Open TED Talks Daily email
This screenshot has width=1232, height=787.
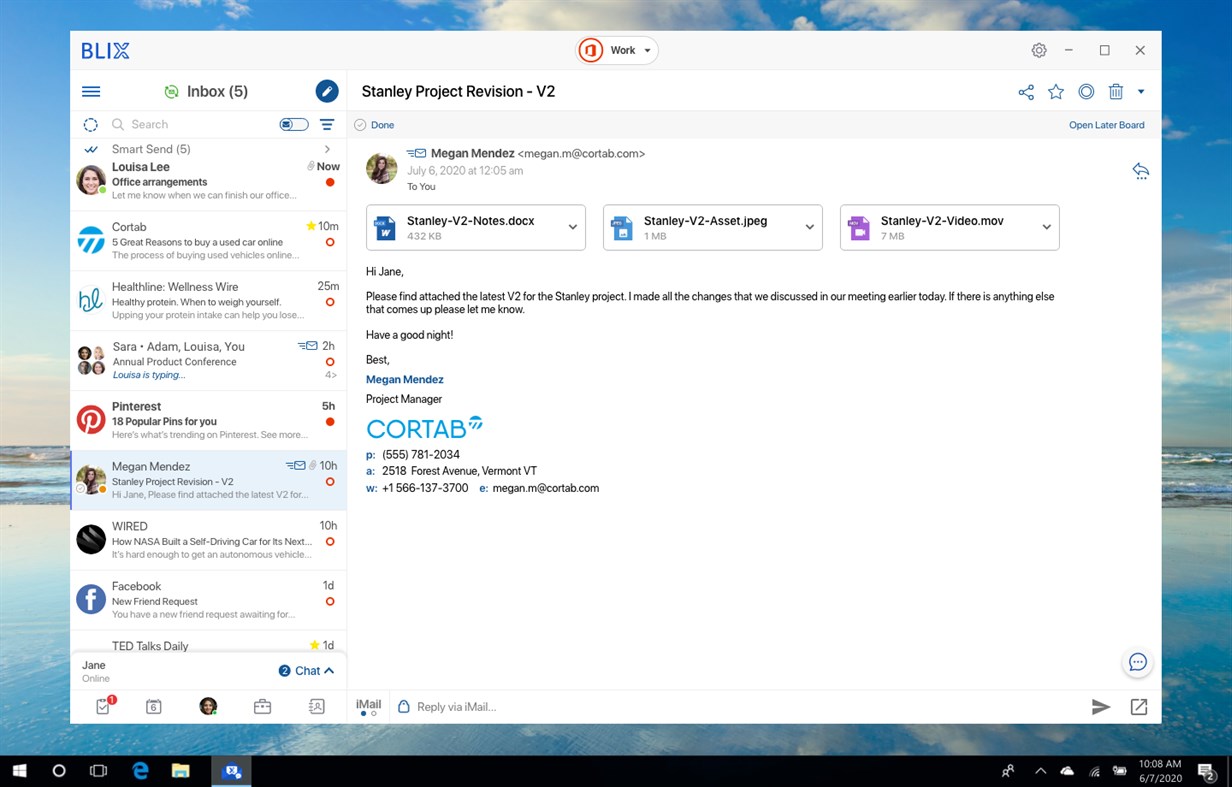[x=208, y=642]
